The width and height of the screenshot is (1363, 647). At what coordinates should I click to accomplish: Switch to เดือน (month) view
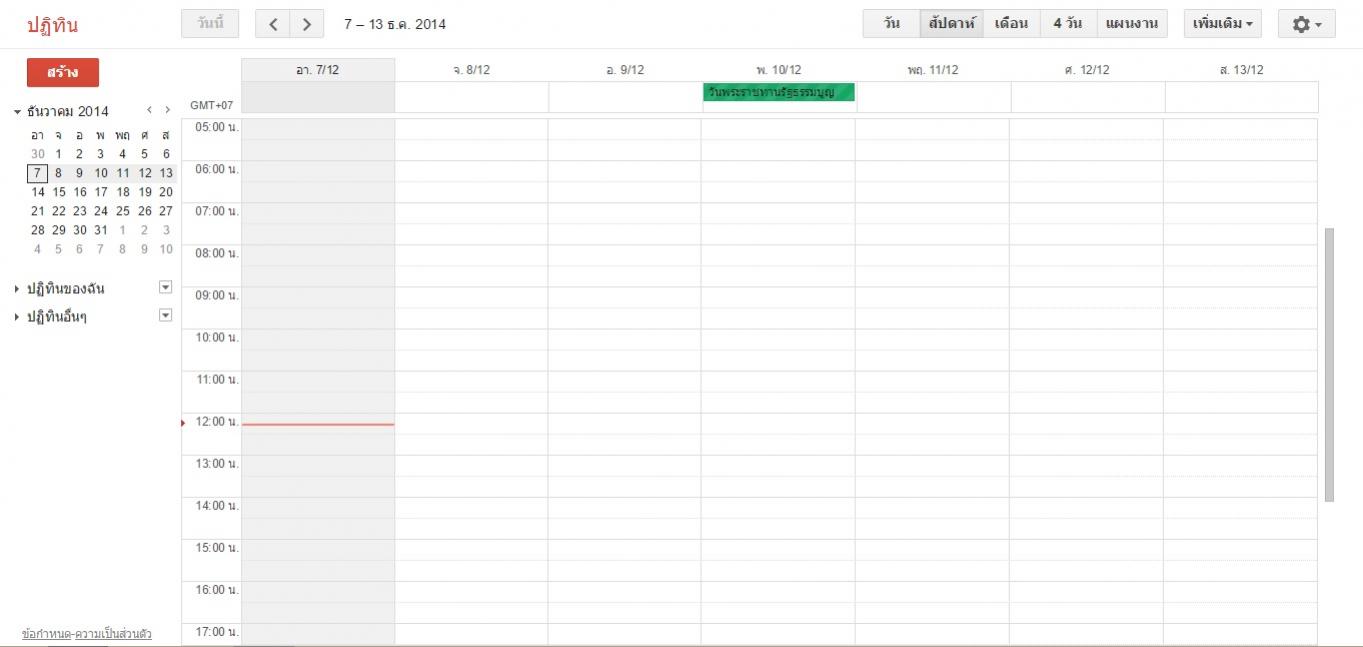(x=1011, y=24)
